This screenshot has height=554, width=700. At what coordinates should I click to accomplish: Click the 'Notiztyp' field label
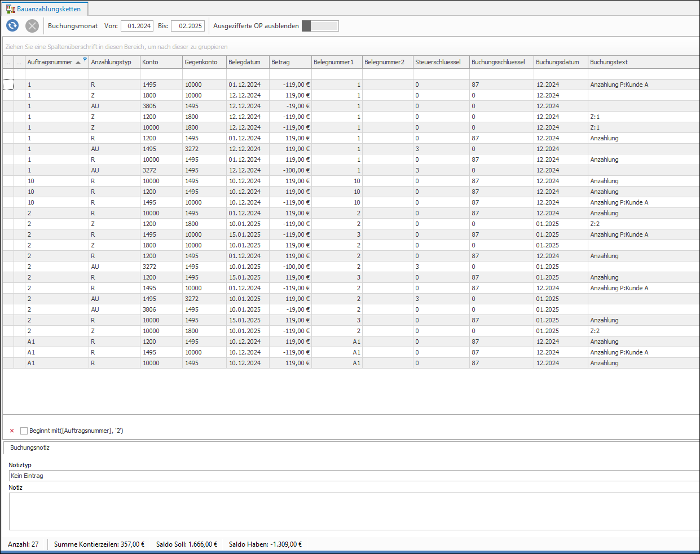point(20,465)
